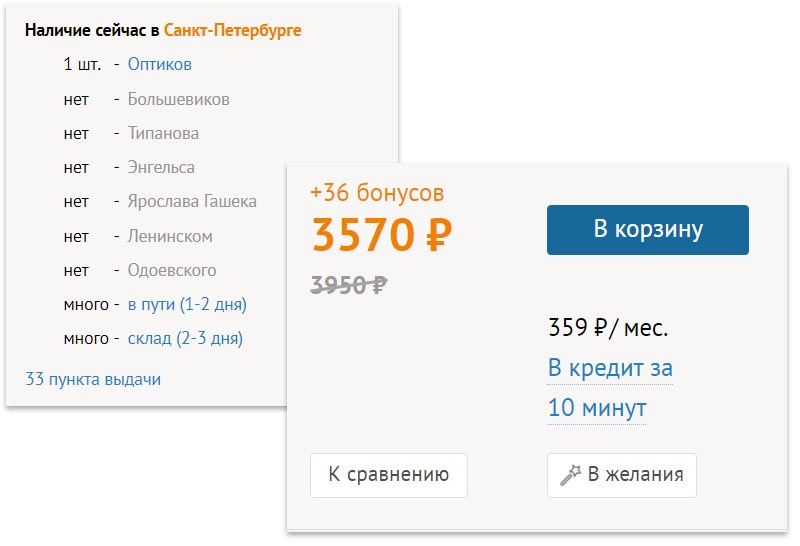800x546 pixels.
Task: Open the В кредит за link
Action: [610, 368]
